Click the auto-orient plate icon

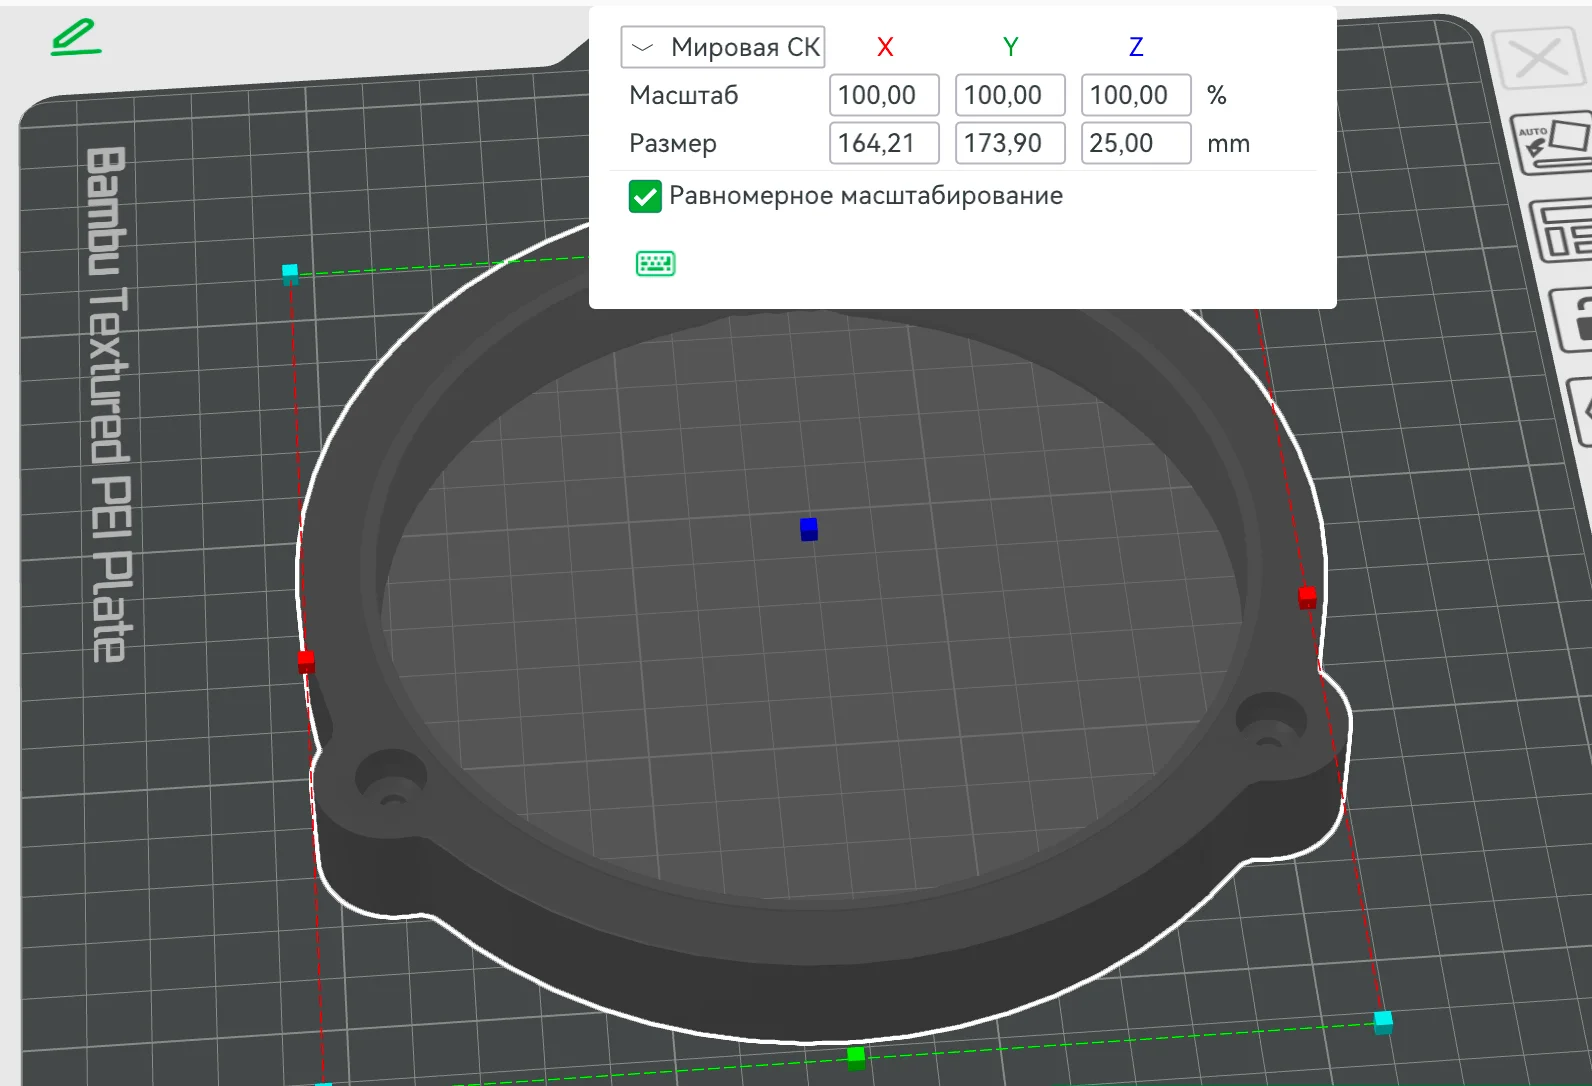[x=1552, y=142]
